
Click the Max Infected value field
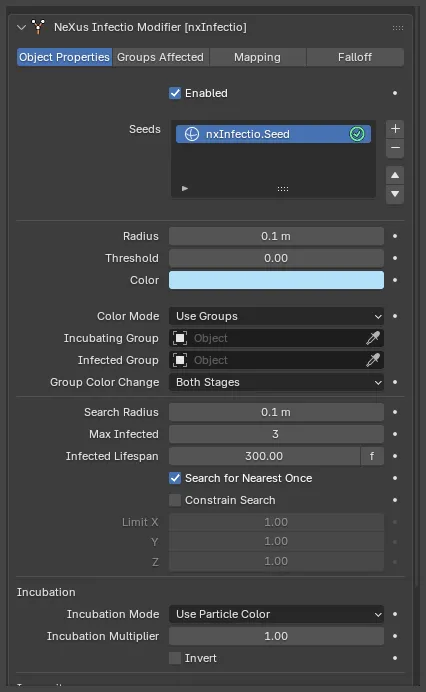[276, 434]
